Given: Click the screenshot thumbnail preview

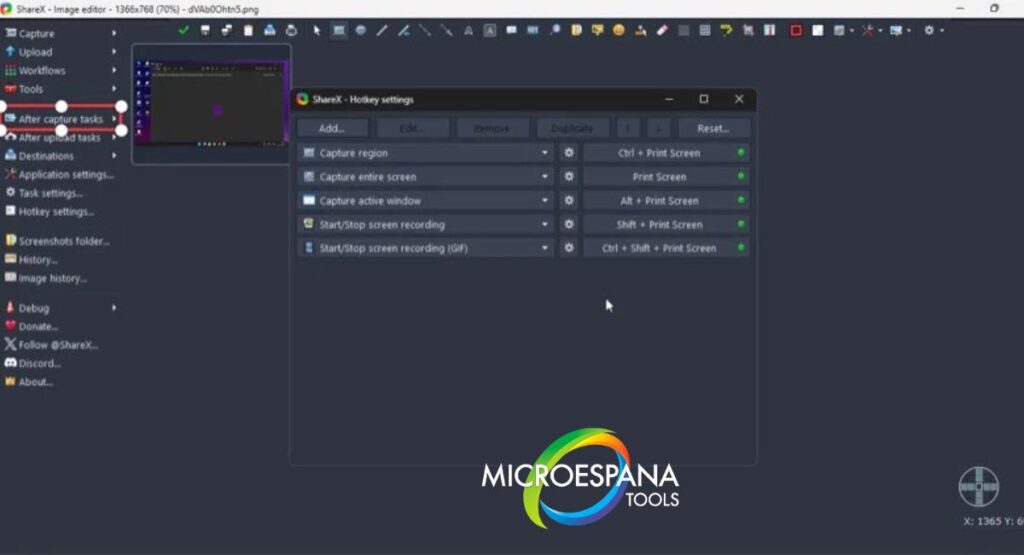Looking at the screenshot, I should click(211, 103).
